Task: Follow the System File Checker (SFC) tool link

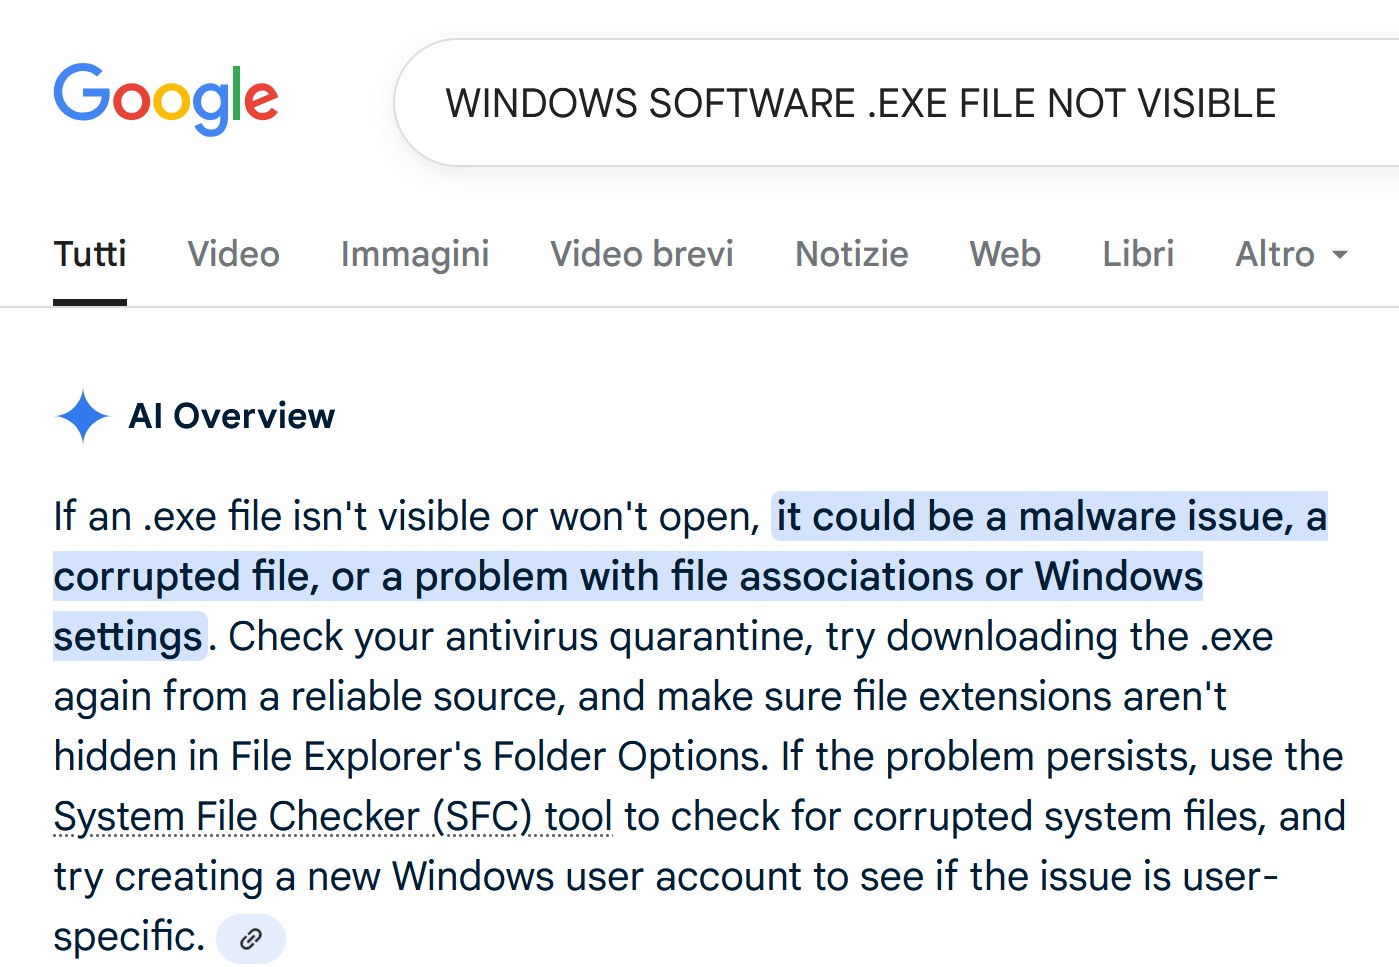Action: [x=333, y=817]
